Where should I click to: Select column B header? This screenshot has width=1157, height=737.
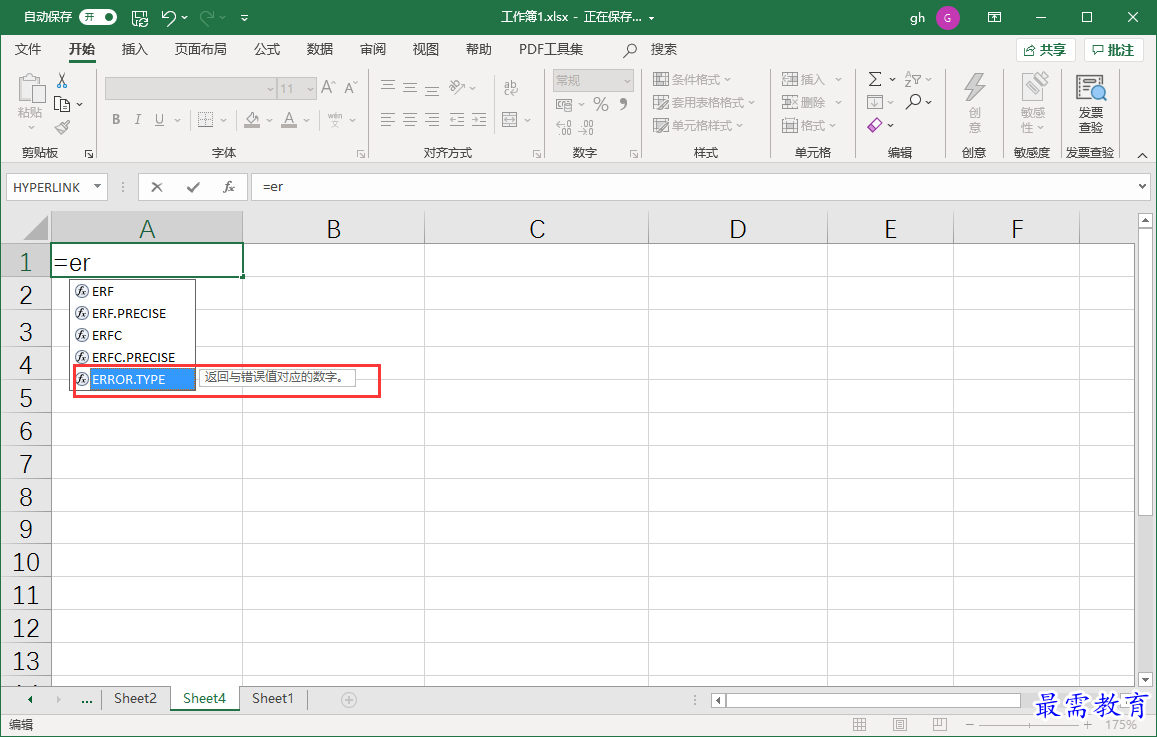pyautogui.click(x=334, y=229)
